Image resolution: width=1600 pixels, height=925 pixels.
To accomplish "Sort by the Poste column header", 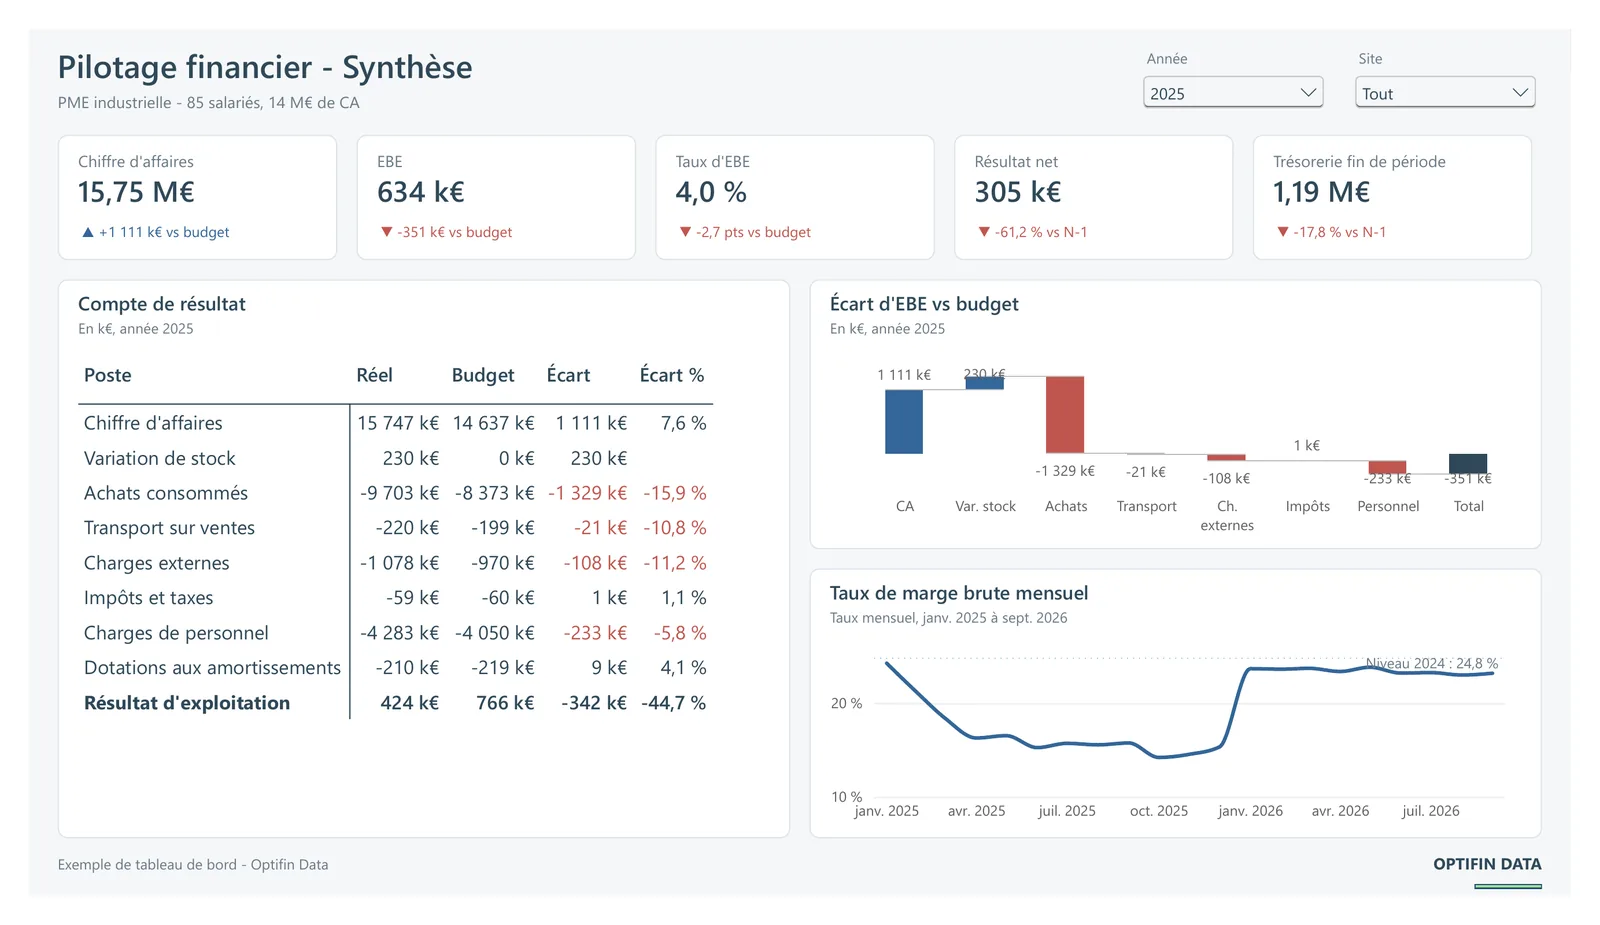I will (108, 375).
